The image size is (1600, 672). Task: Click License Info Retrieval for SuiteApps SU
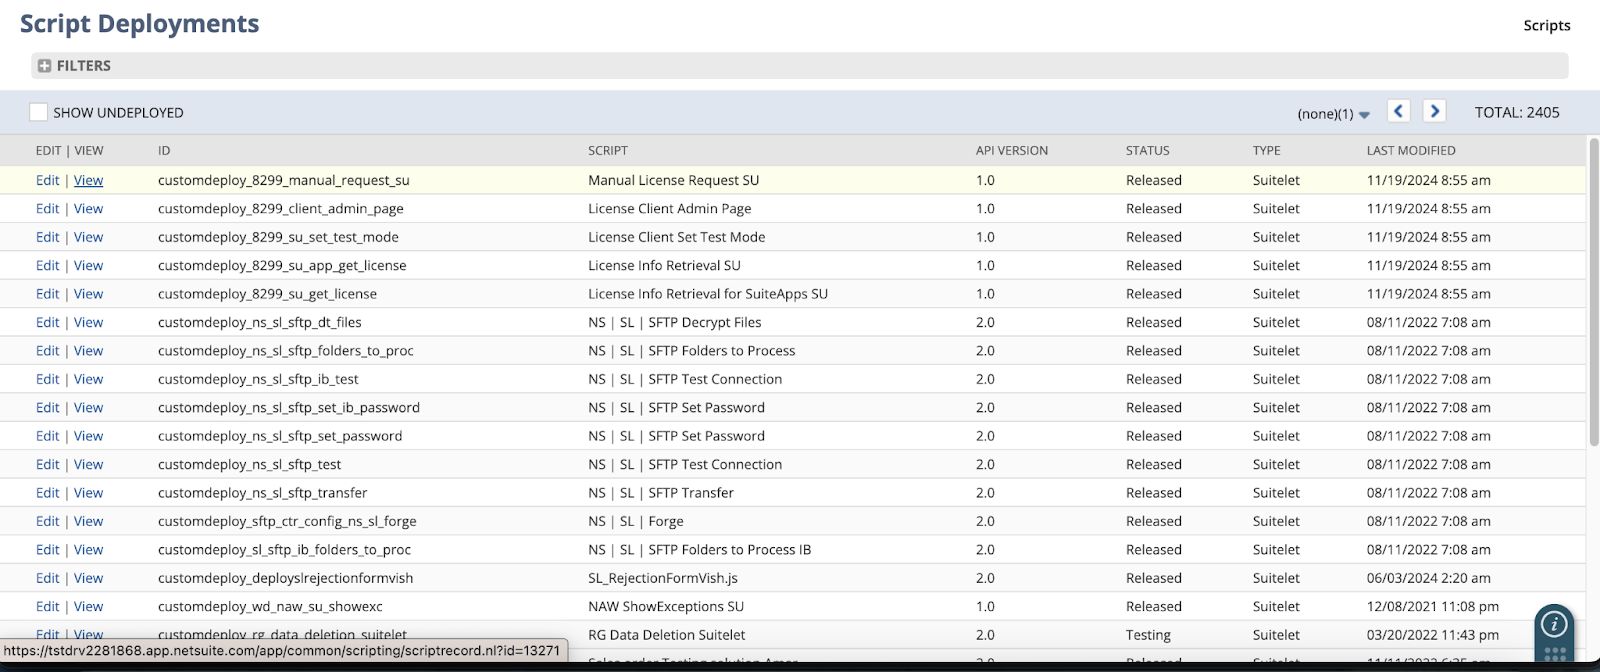click(708, 294)
